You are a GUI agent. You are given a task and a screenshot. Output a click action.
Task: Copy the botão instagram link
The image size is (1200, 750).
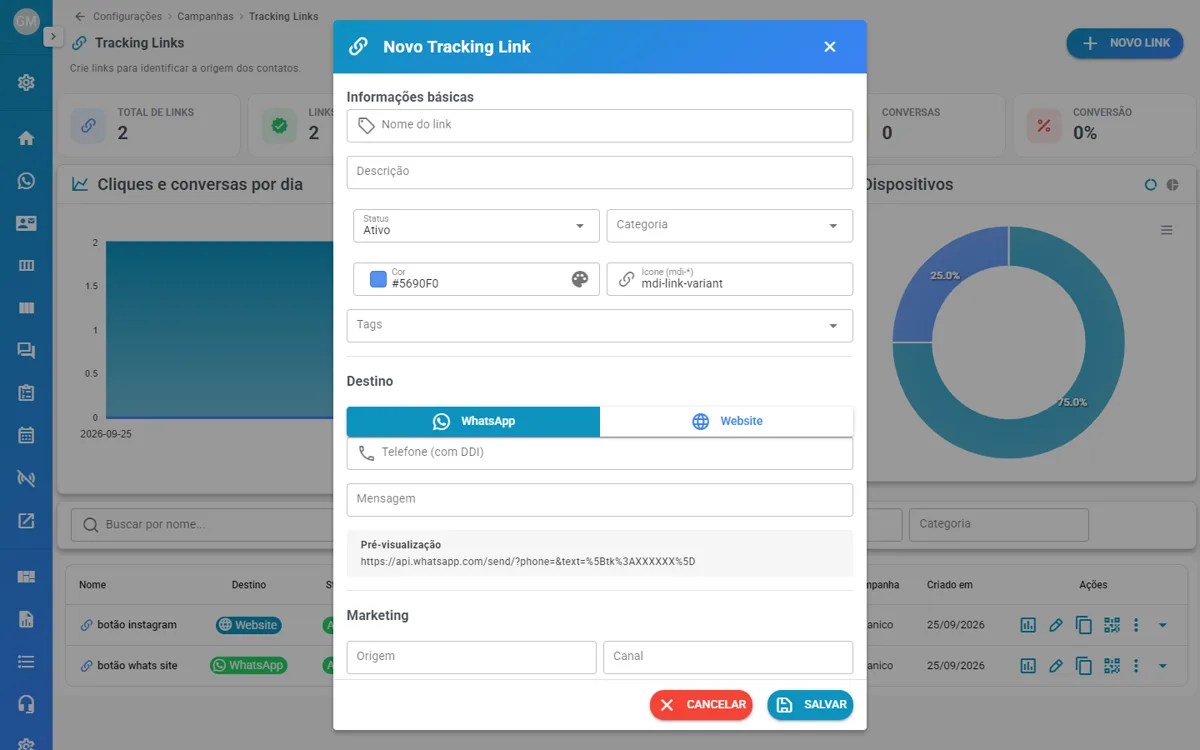[1084, 625]
